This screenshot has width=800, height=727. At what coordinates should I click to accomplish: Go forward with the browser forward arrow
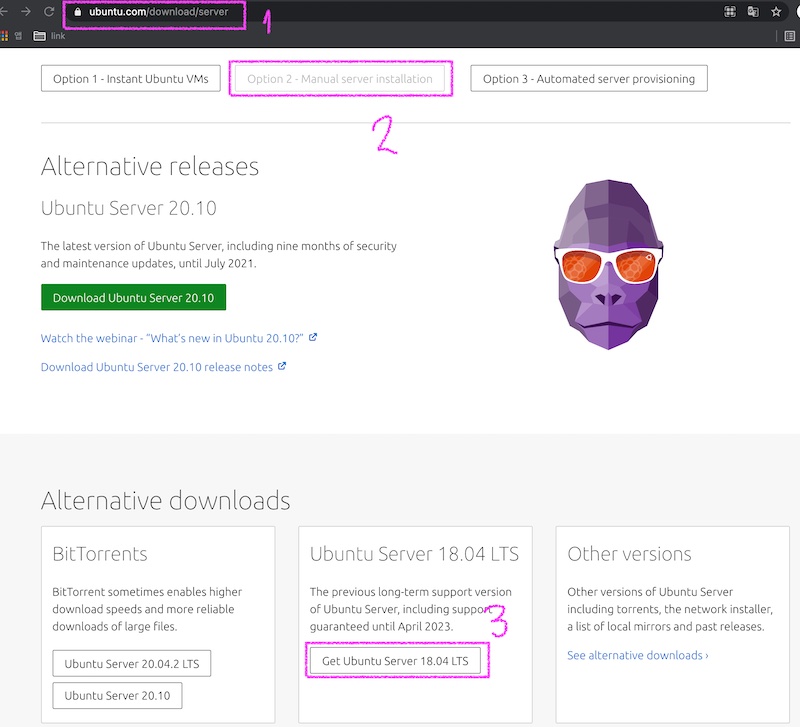coord(26,11)
